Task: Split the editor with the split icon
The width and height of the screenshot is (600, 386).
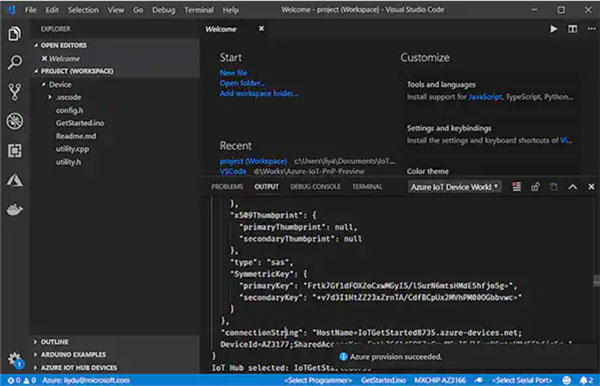Action: (x=572, y=29)
